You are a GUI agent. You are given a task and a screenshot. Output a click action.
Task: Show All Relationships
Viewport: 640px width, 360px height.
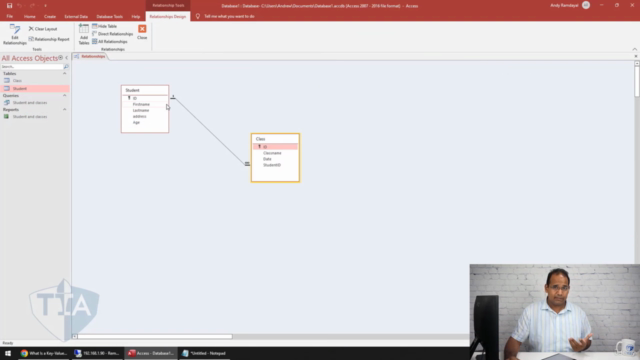pyautogui.click(x=110, y=42)
